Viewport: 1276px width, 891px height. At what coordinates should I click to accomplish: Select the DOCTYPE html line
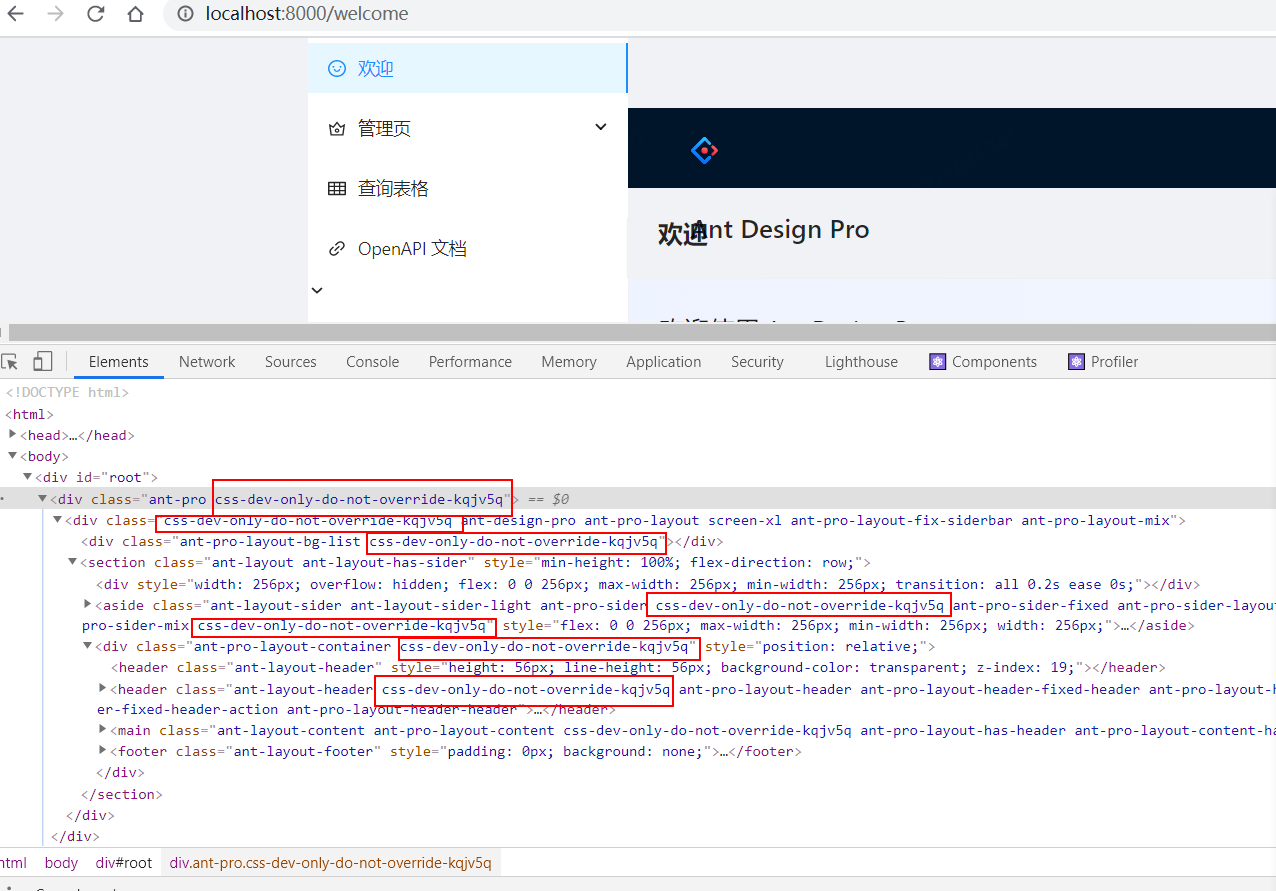pos(67,392)
